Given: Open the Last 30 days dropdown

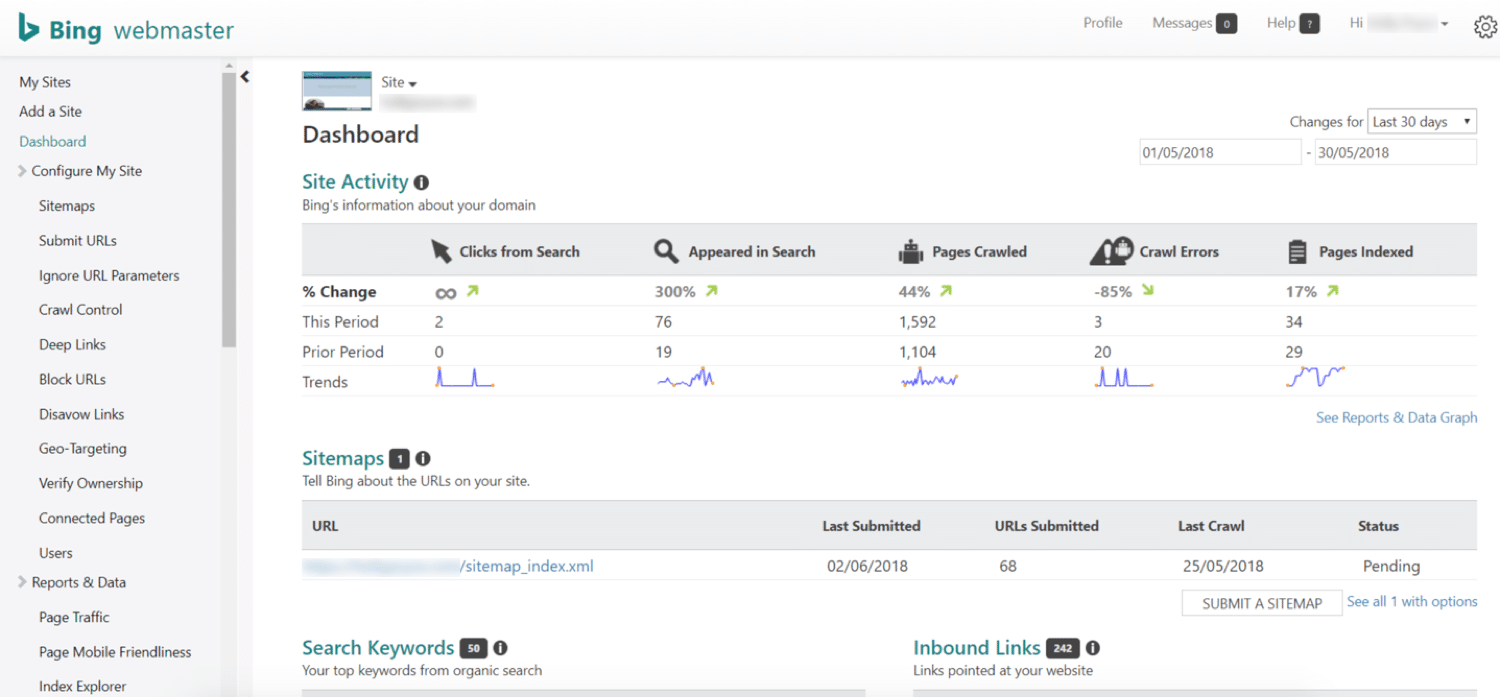Looking at the screenshot, I should point(1421,120).
